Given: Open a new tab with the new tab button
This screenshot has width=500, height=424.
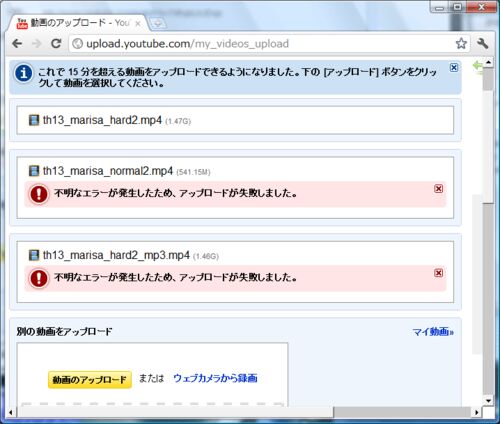Looking at the screenshot, I should [x=158, y=24].
